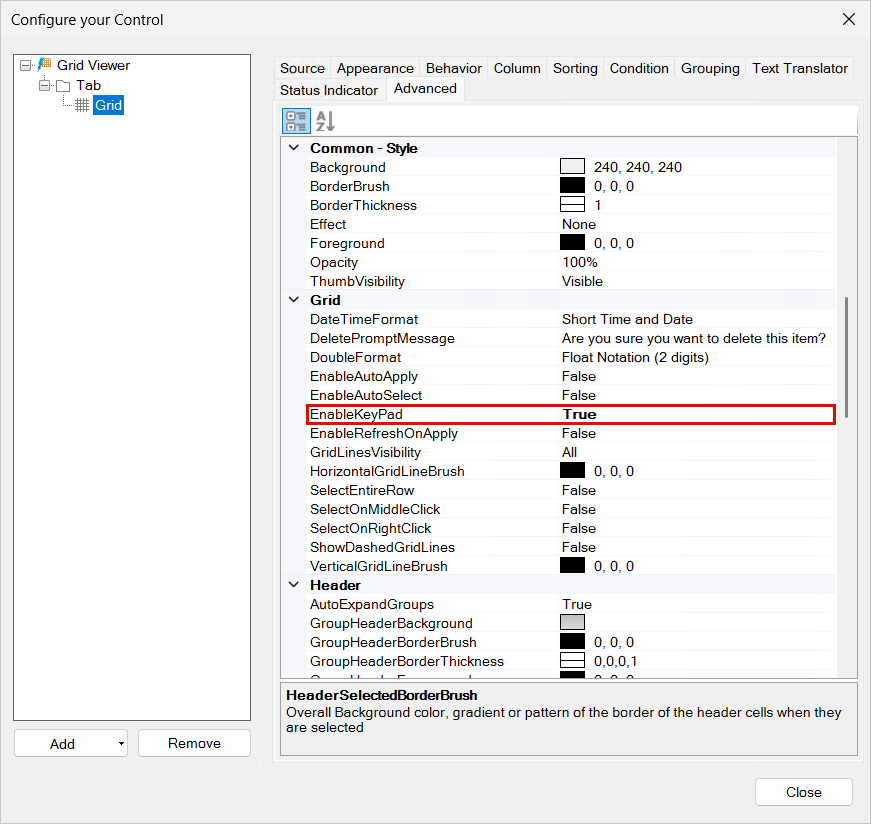Collapse the Grid Viewer tree node

click(x=26, y=66)
